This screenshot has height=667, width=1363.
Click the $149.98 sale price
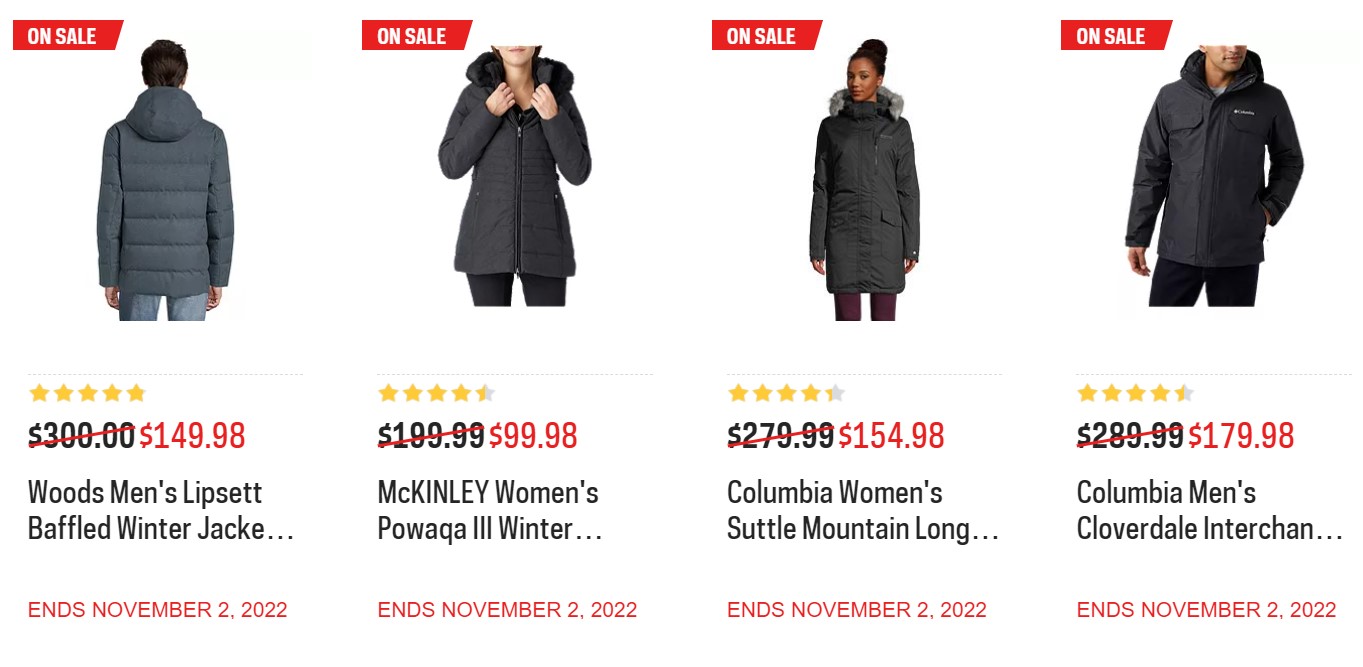[192, 436]
